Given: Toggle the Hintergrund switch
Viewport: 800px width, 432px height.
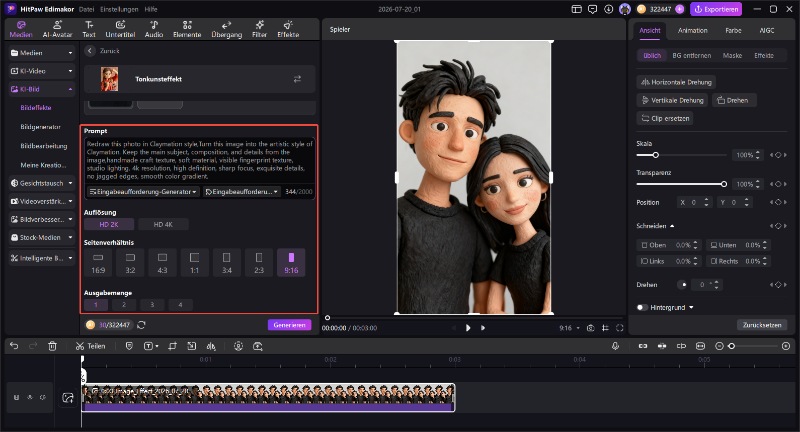Looking at the screenshot, I should pyautogui.click(x=642, y=308).
